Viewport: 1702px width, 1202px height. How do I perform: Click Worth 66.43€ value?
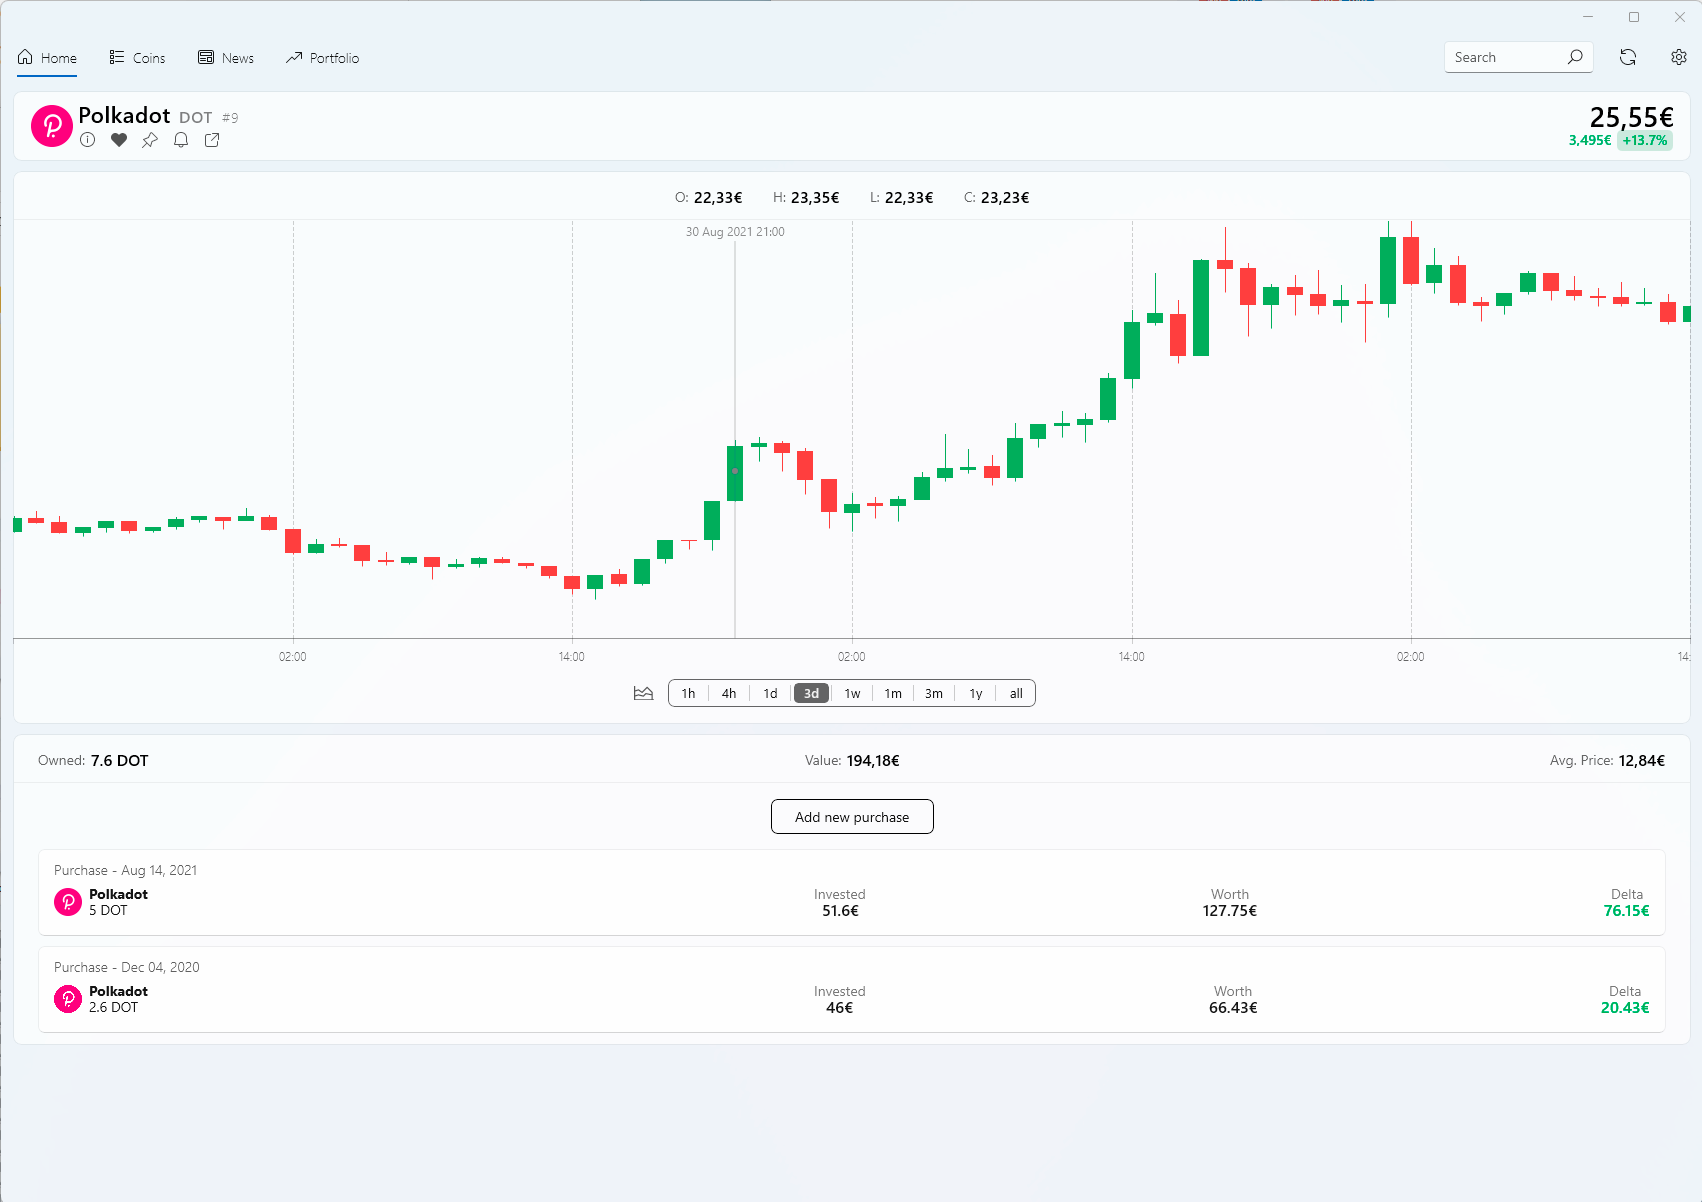1233,1008
